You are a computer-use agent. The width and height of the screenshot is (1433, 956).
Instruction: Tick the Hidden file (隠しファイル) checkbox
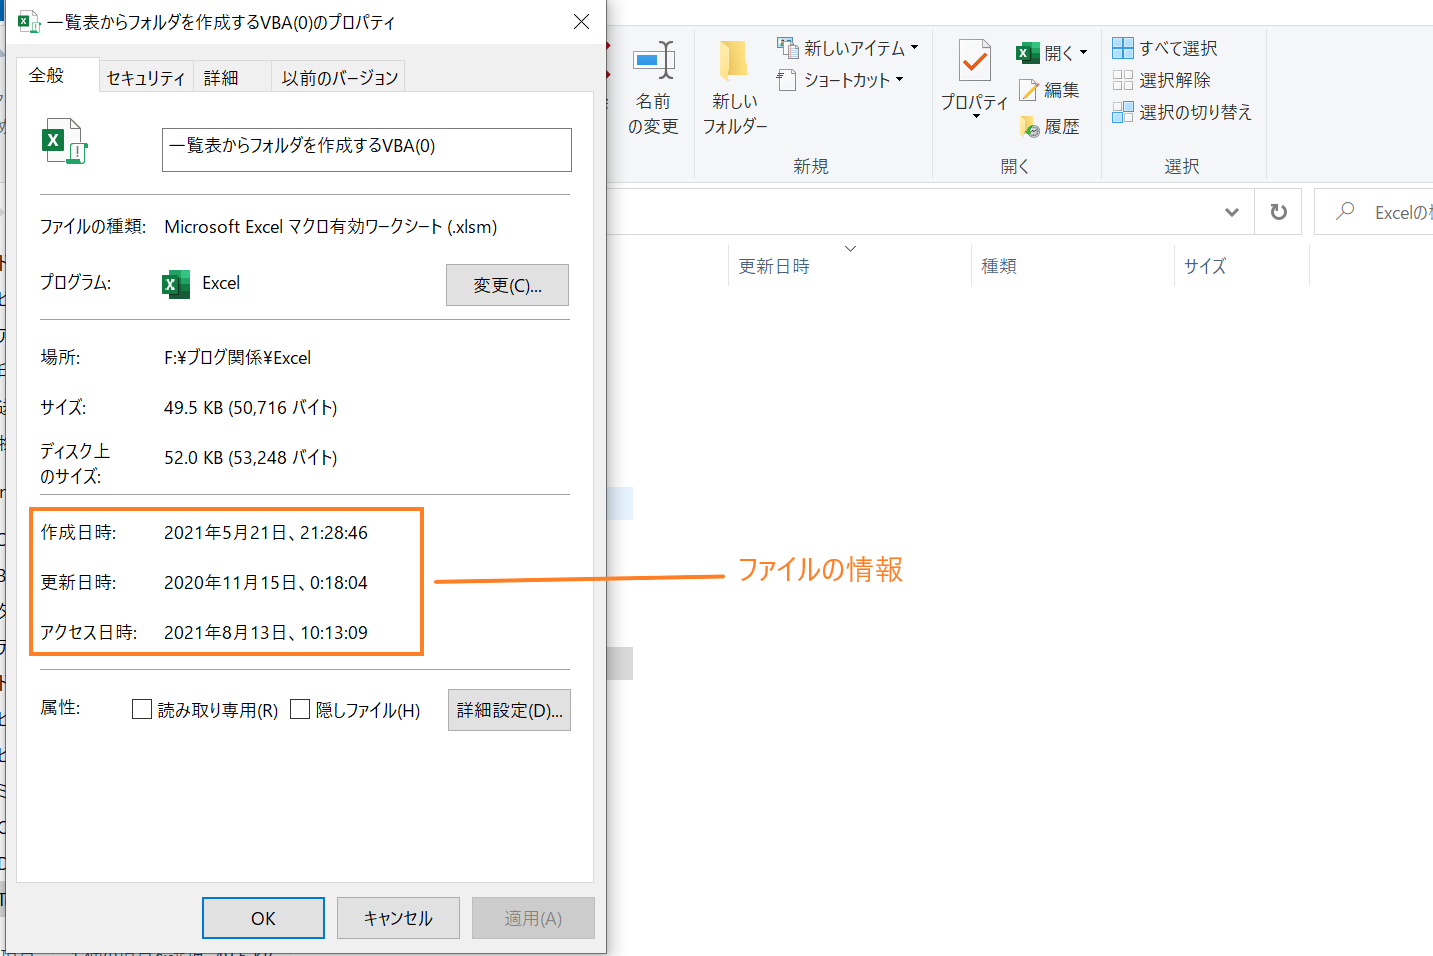[300, 709]
